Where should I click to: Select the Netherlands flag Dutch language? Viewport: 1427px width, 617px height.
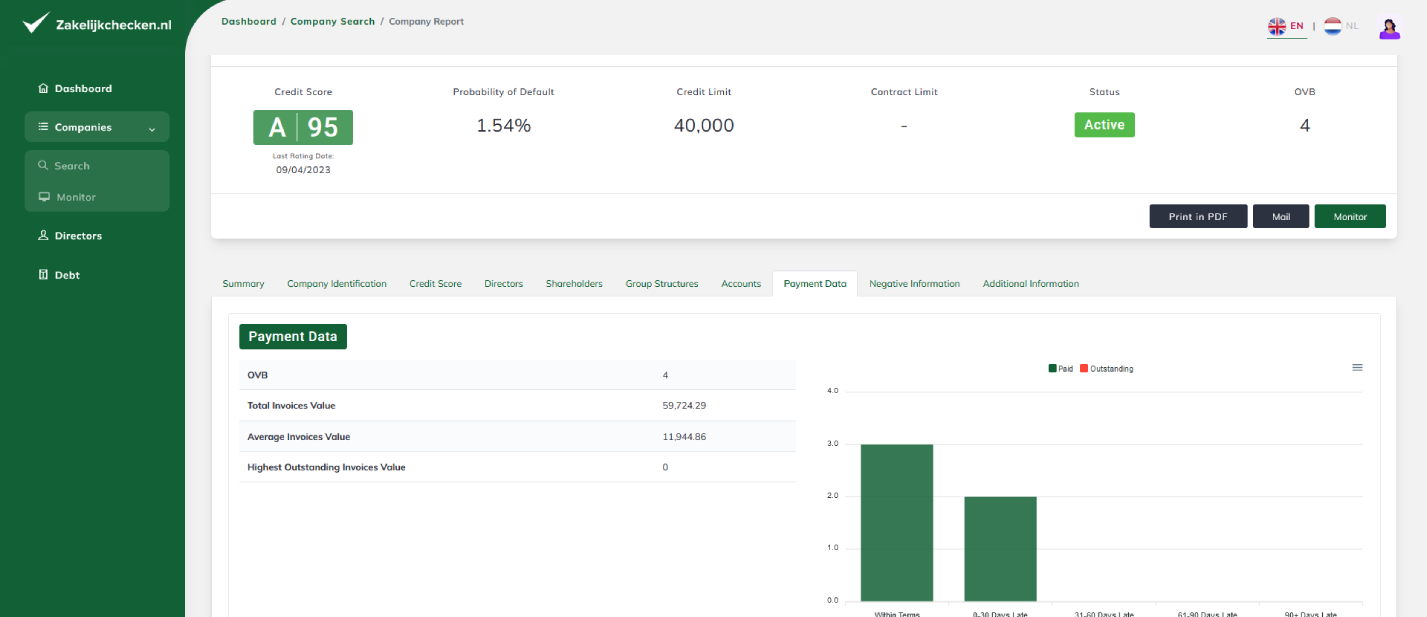pos(1333,26)
